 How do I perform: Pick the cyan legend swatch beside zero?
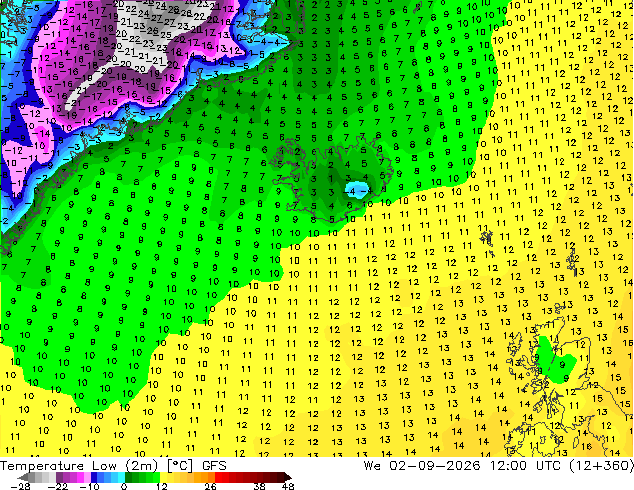pyautogui.click(x=121, y=477)
